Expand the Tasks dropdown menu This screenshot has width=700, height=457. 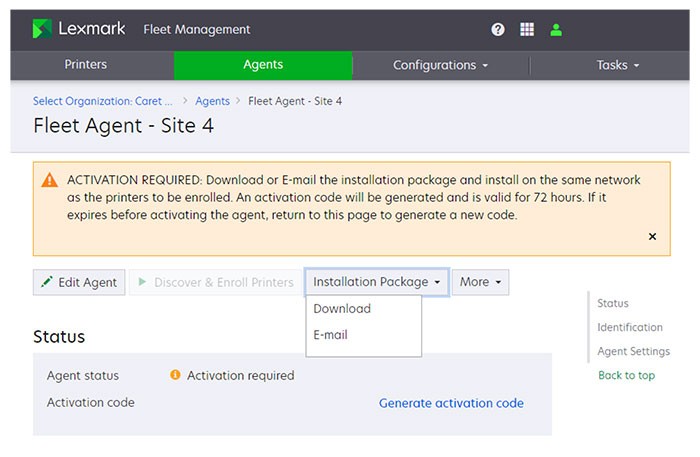pos(617,65)
